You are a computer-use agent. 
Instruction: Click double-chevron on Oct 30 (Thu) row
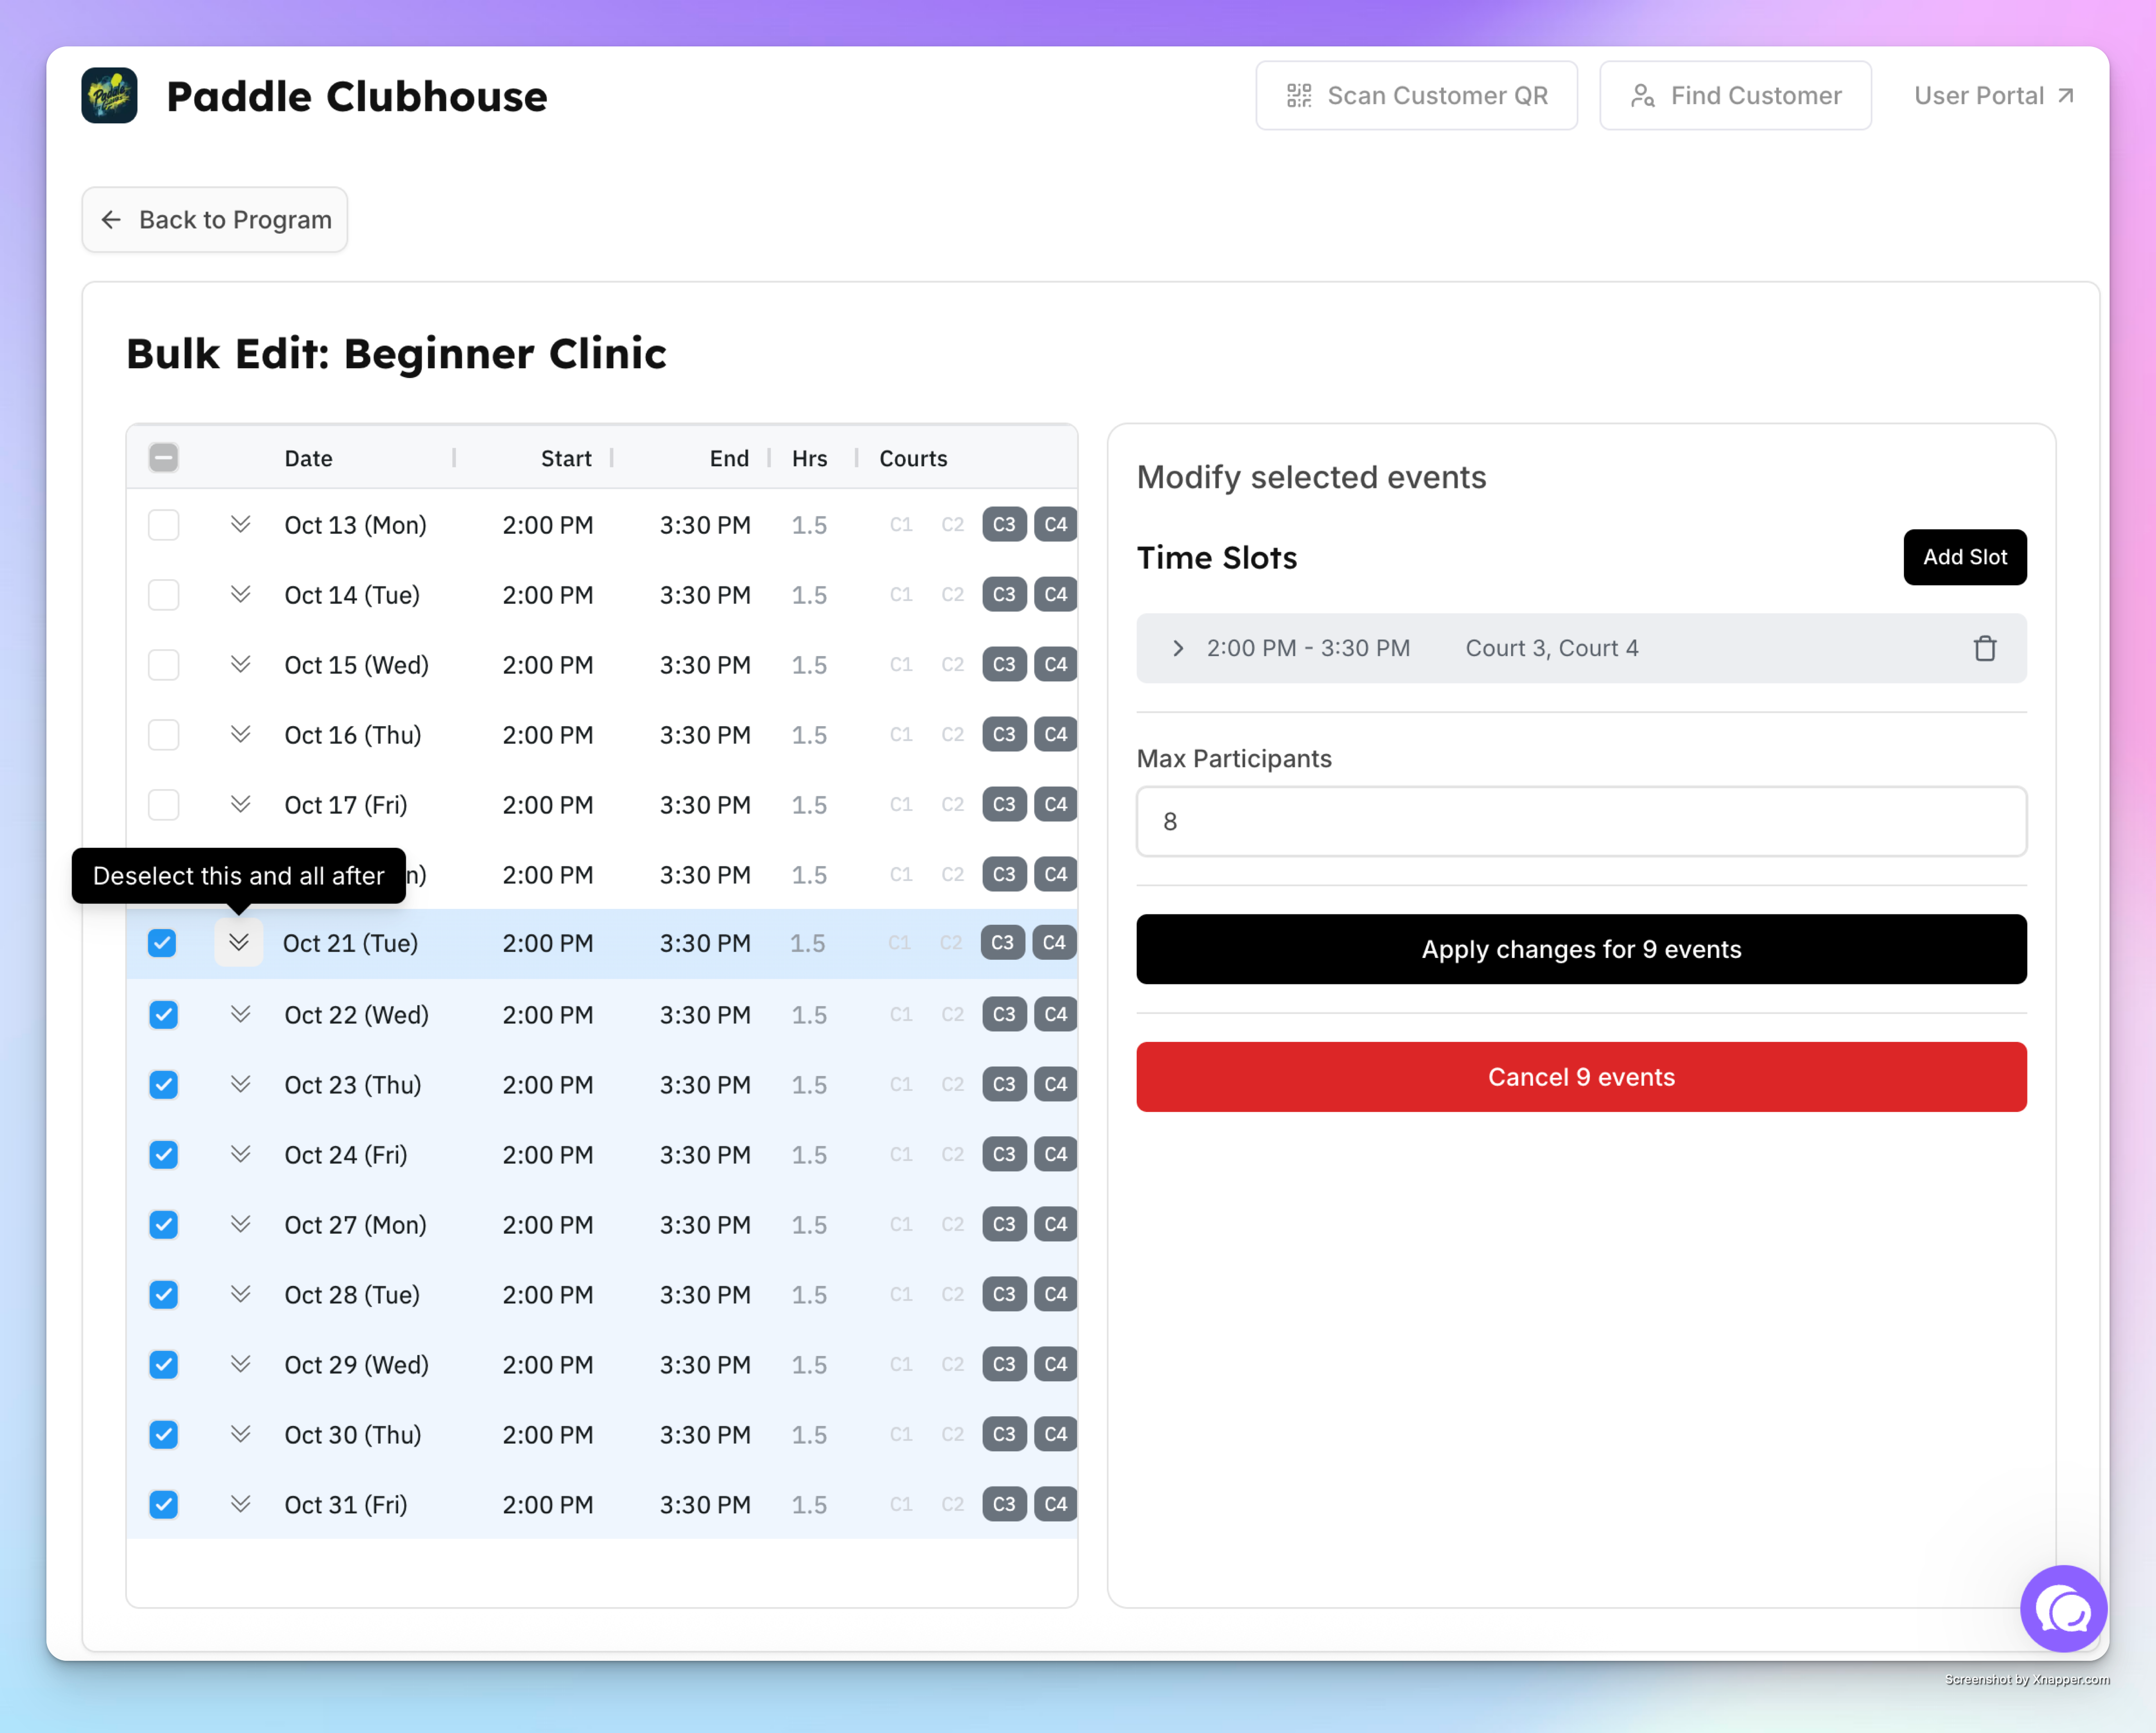click(x=240, y=1434)
